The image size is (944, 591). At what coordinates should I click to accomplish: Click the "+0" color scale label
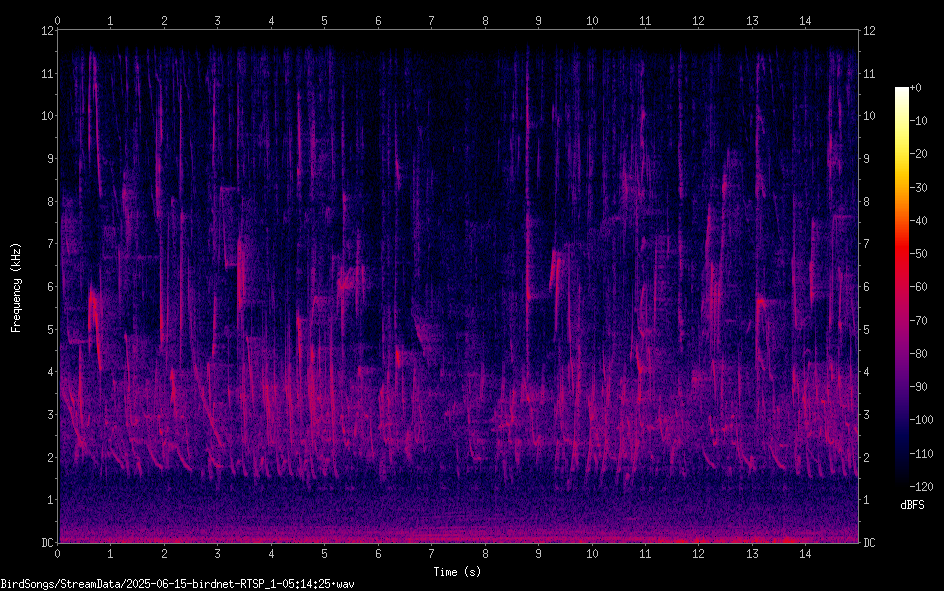[x=915, y=88]
